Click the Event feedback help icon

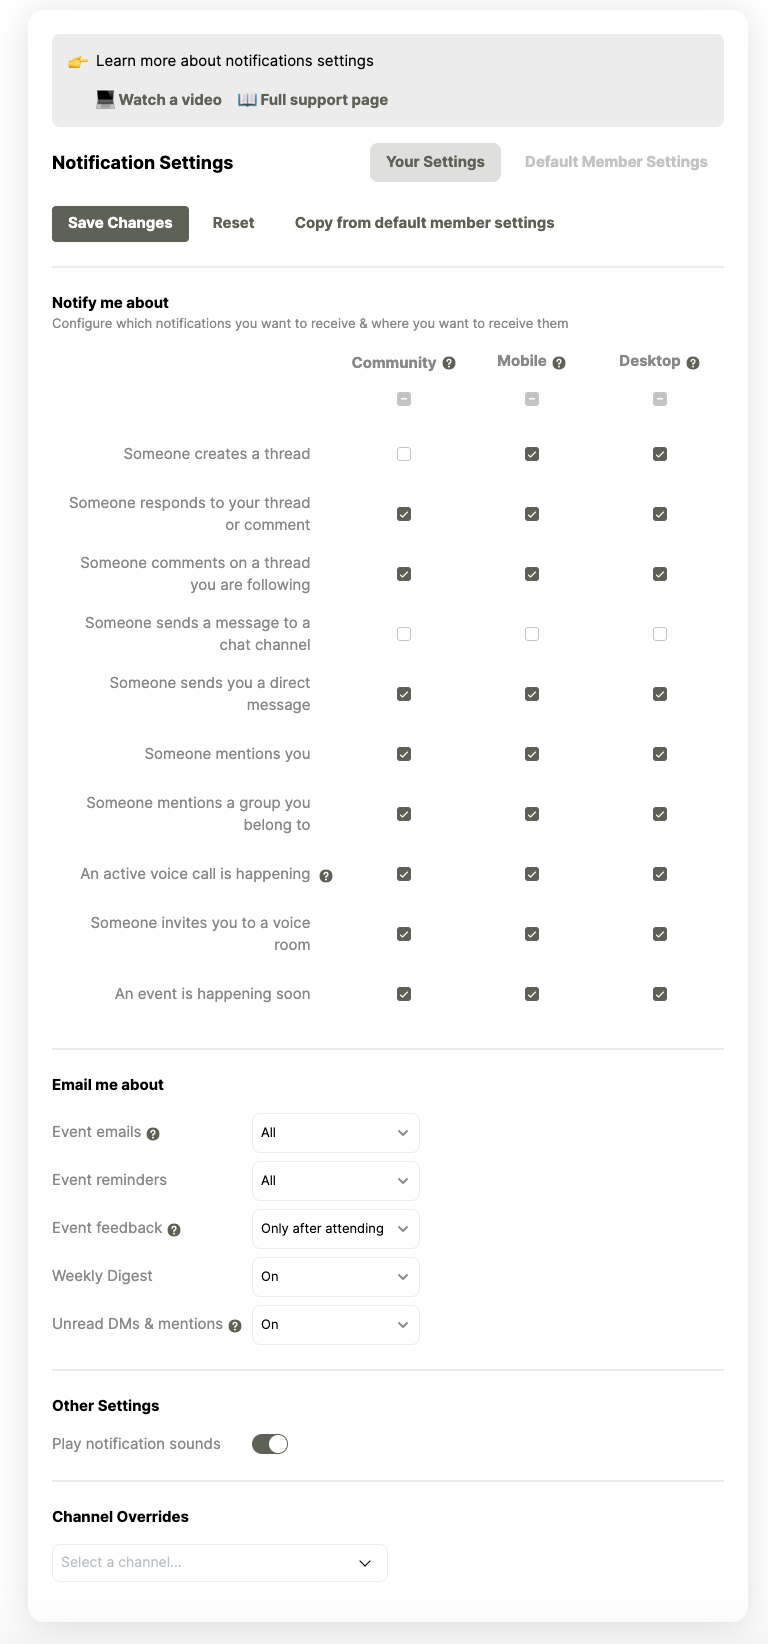click(x=174, y=1230)
